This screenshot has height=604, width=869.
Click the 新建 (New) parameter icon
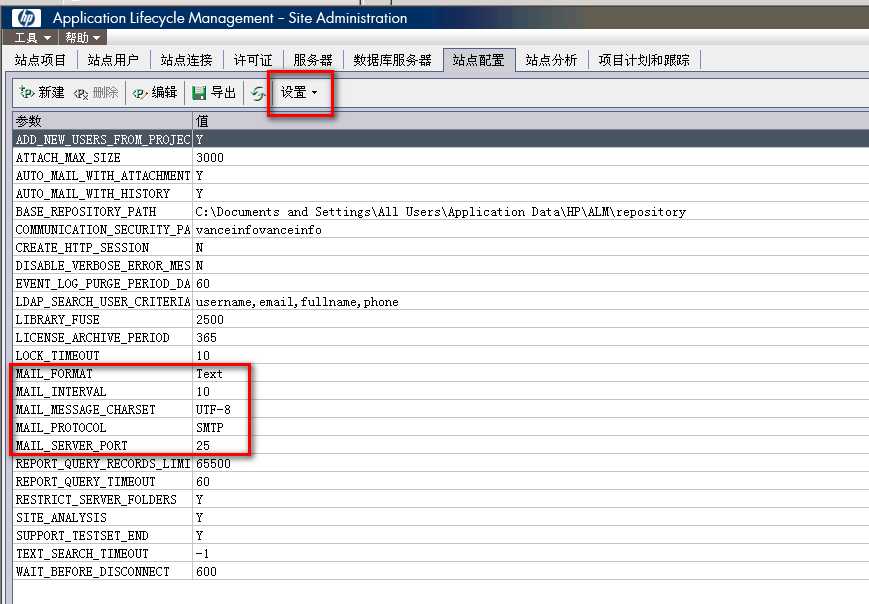26,92
